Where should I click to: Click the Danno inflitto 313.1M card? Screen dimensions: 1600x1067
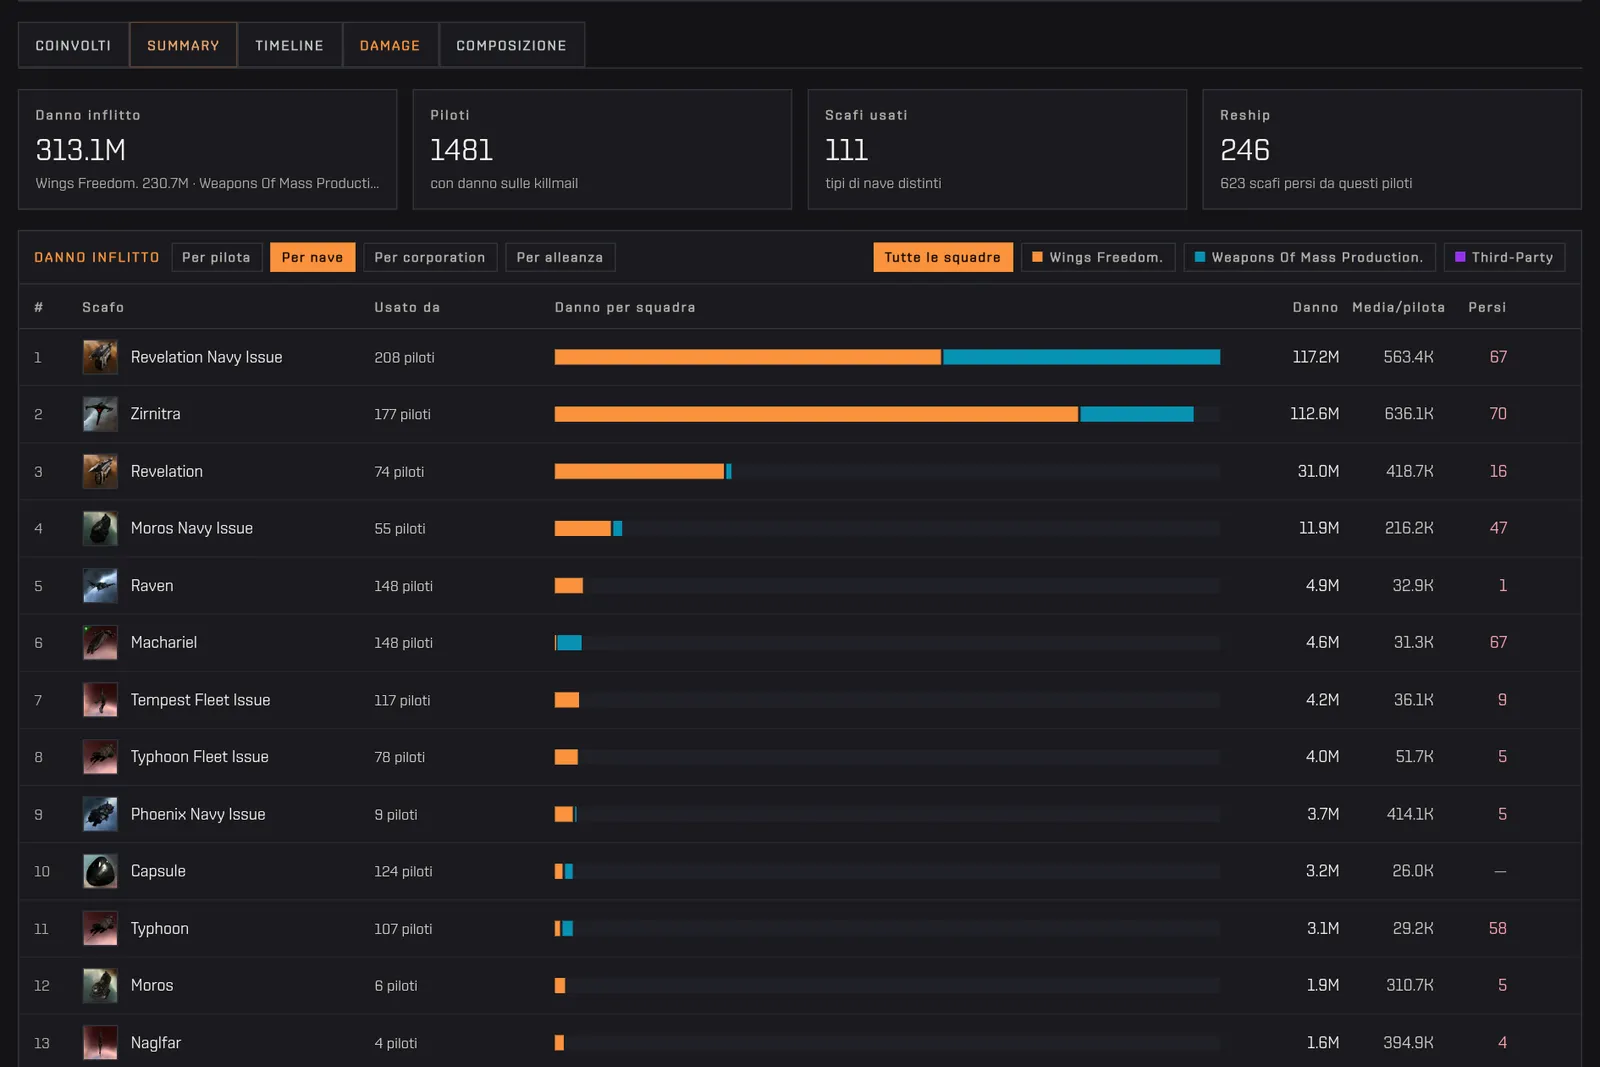coord(208,149)
